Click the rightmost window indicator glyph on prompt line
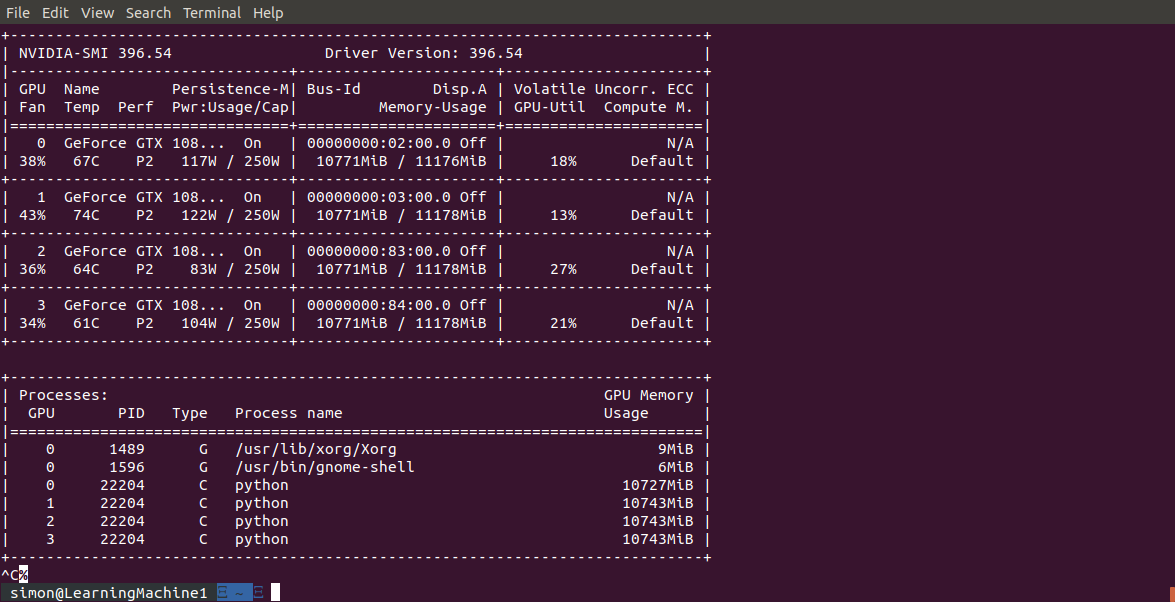The image size is (1175, 602). [x=257, y=591]
